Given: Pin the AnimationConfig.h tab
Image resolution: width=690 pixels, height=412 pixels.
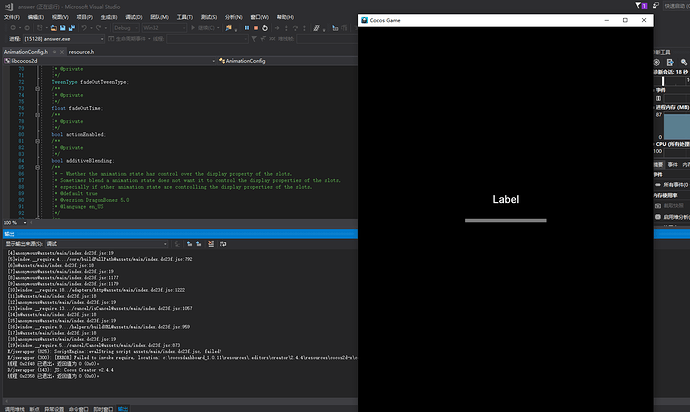Looking at the screenshot, I should tap(55, 52).
